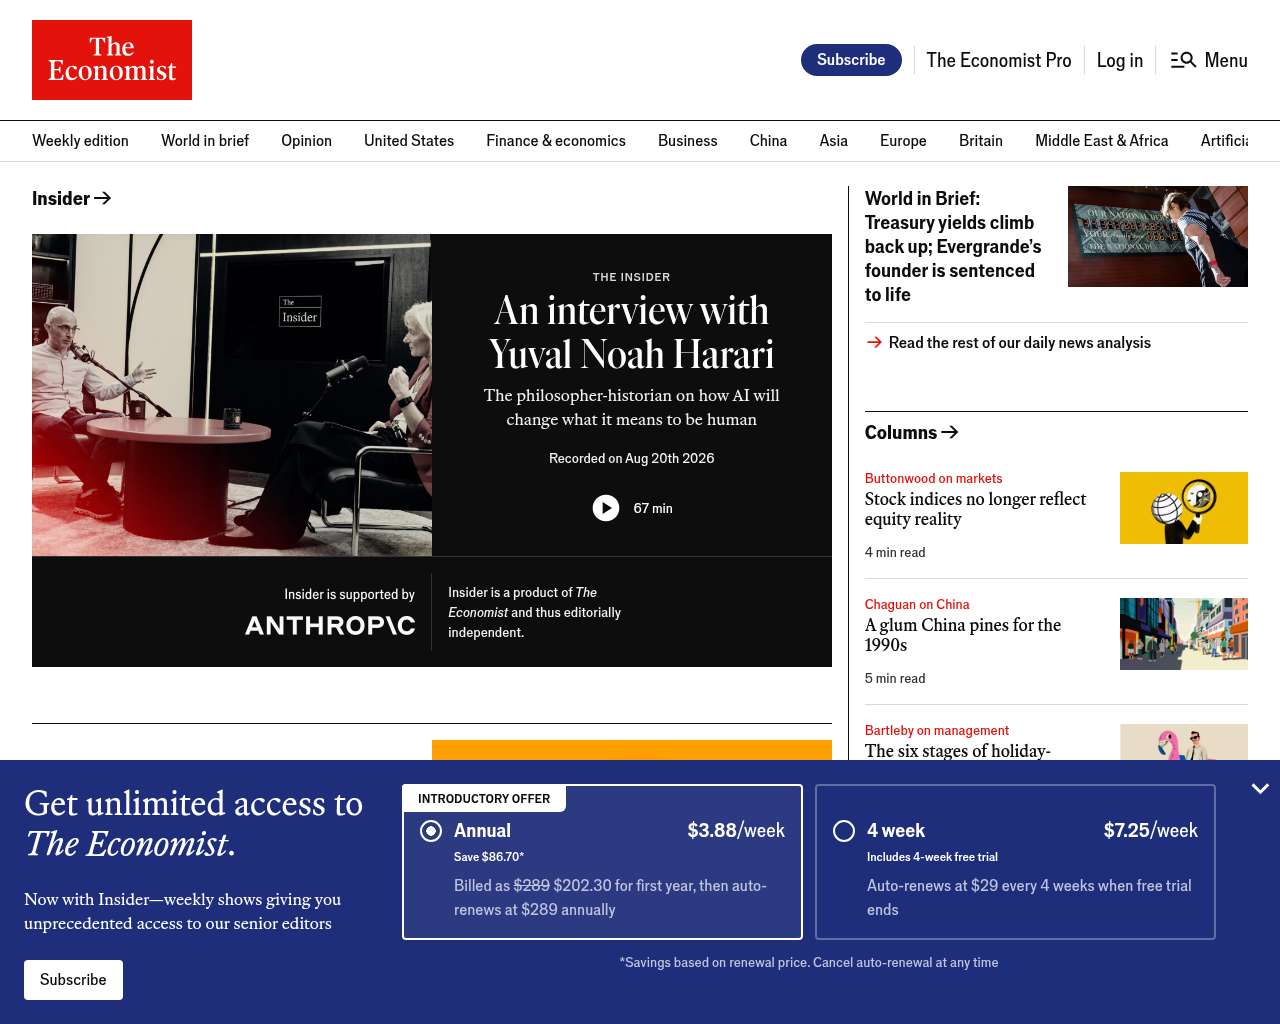Click Log in

pos(1120,60)
